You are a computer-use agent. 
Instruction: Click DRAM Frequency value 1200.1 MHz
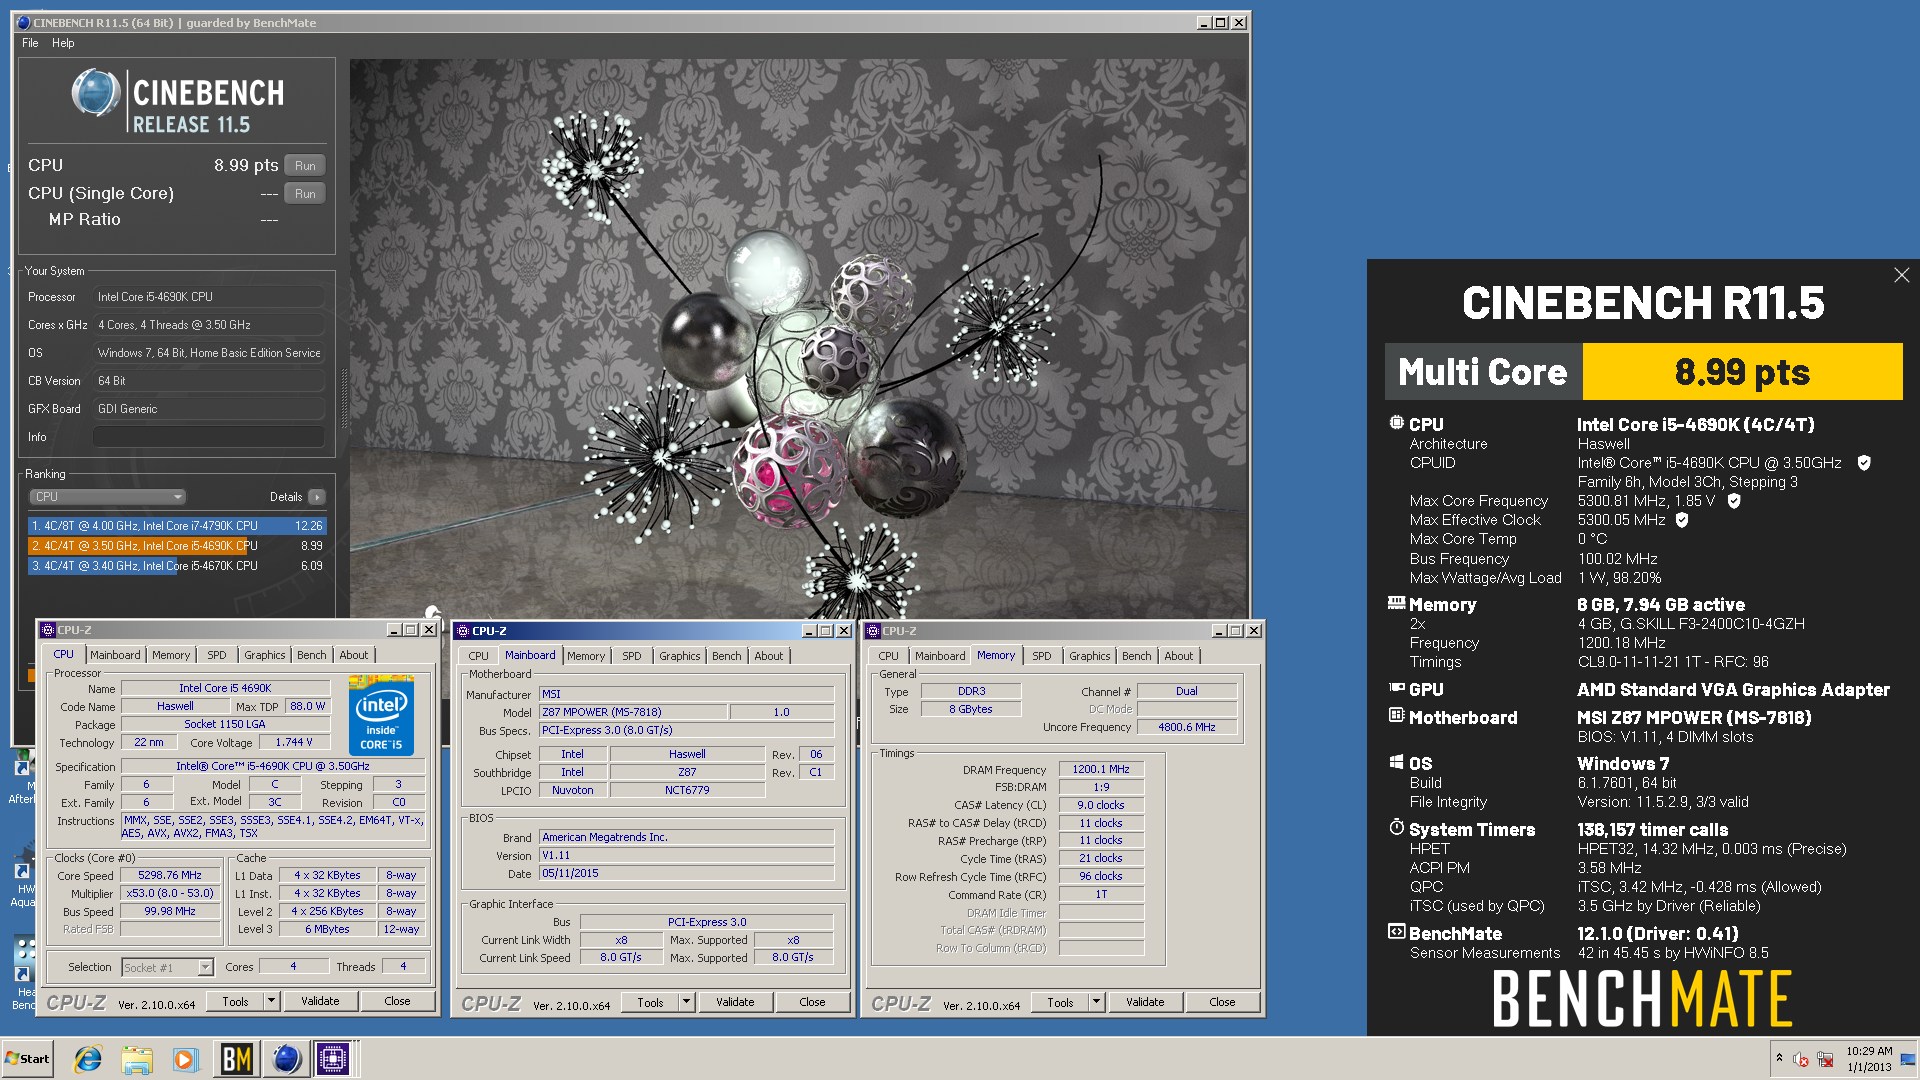pyautogui.click(x=1101, y=769)
